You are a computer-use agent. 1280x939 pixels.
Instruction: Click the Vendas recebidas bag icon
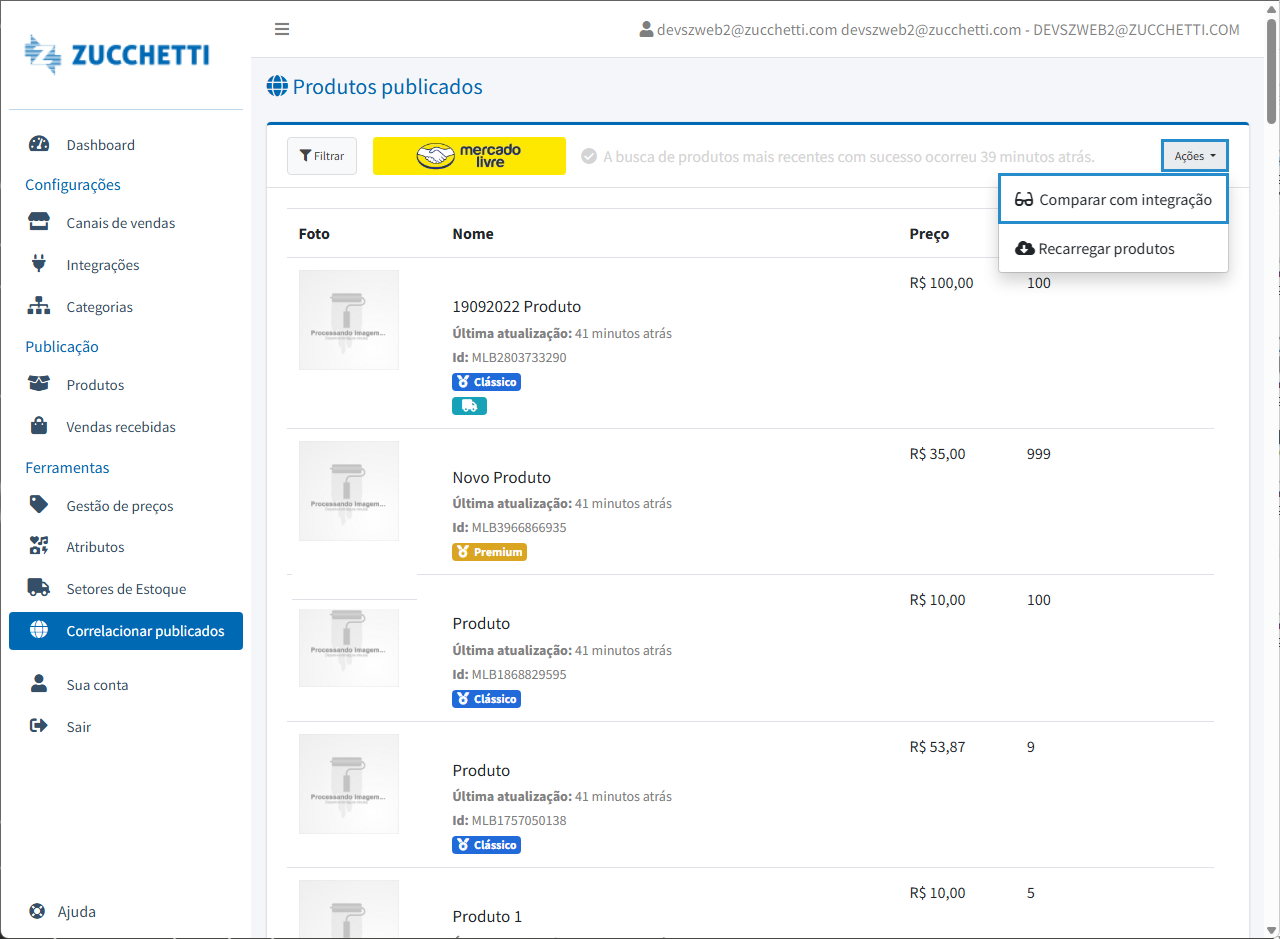click(39, 426)
